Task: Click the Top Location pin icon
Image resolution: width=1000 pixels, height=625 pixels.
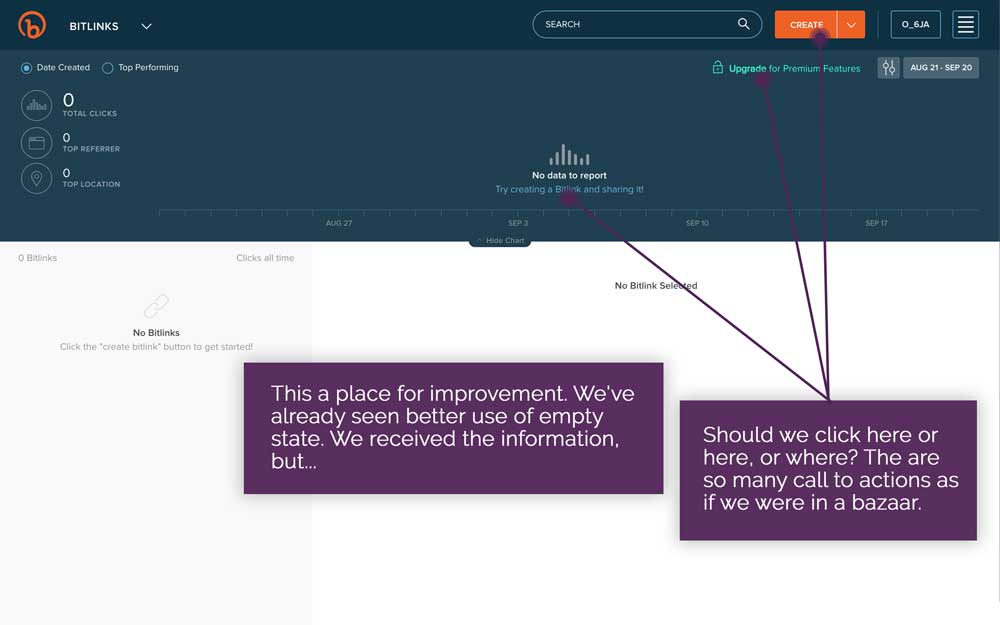Action: pos(36,179)
